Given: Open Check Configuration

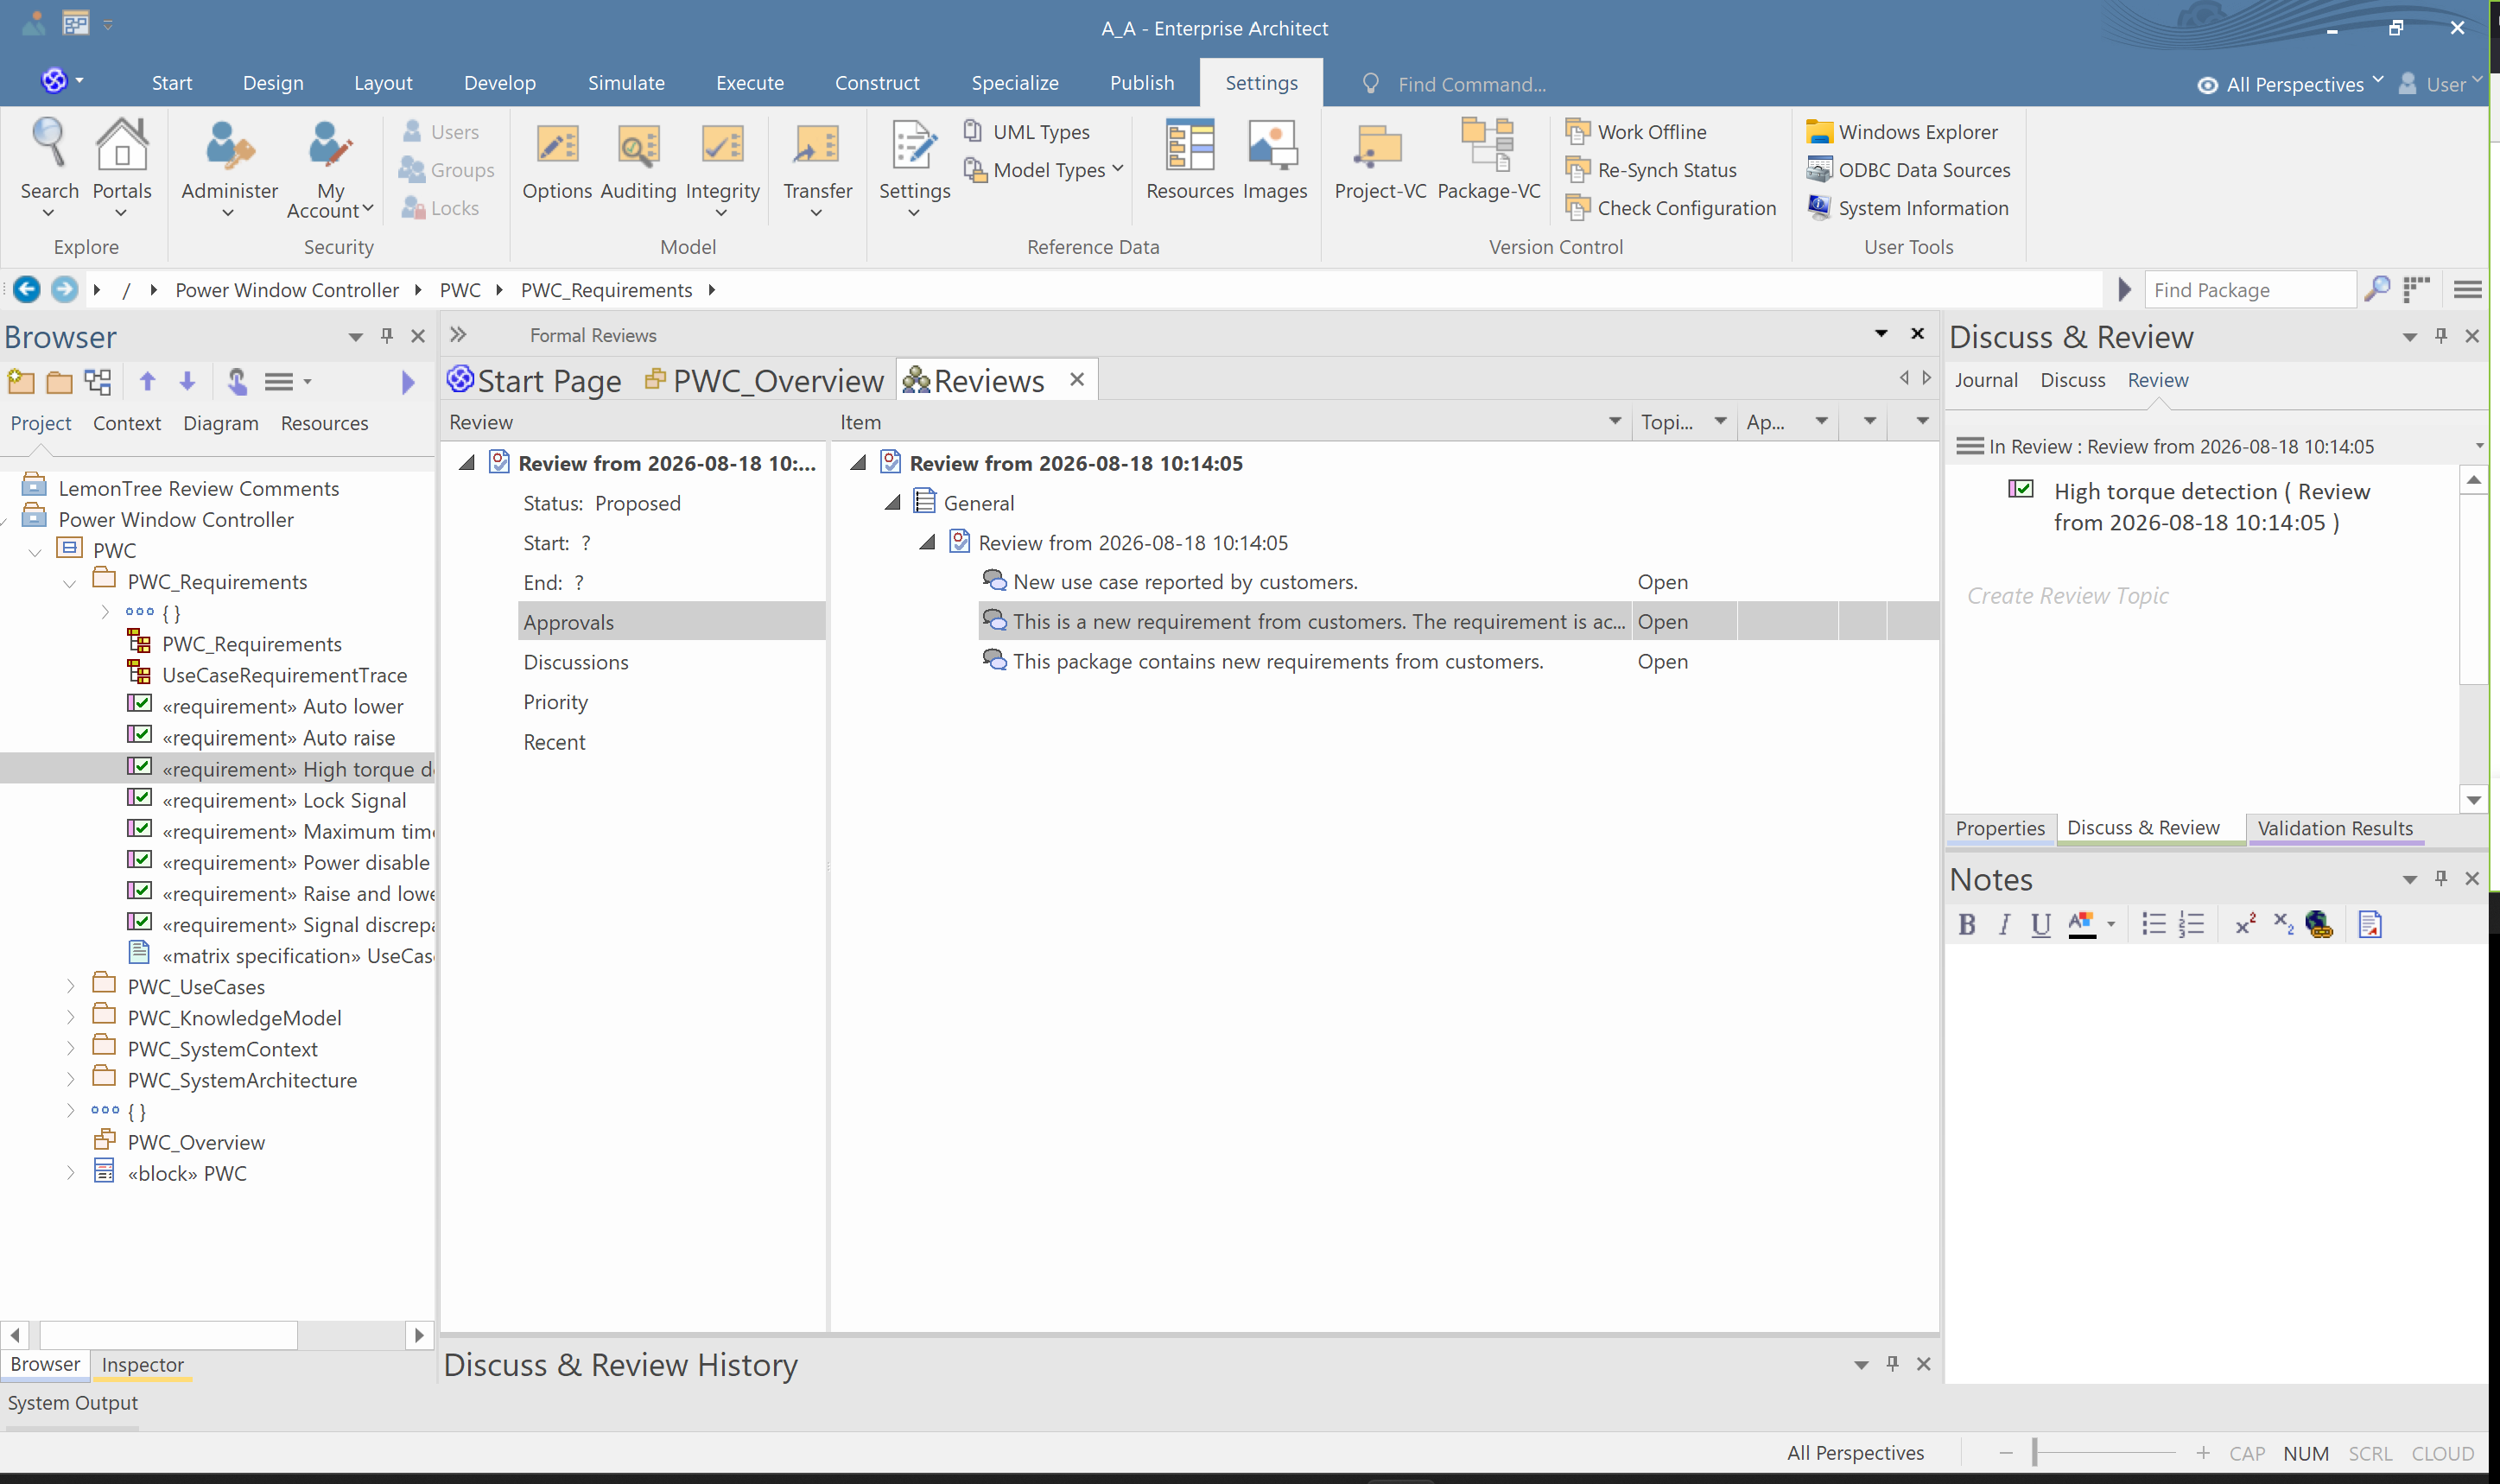Looking at the screenshot, I should [1671, 208].
